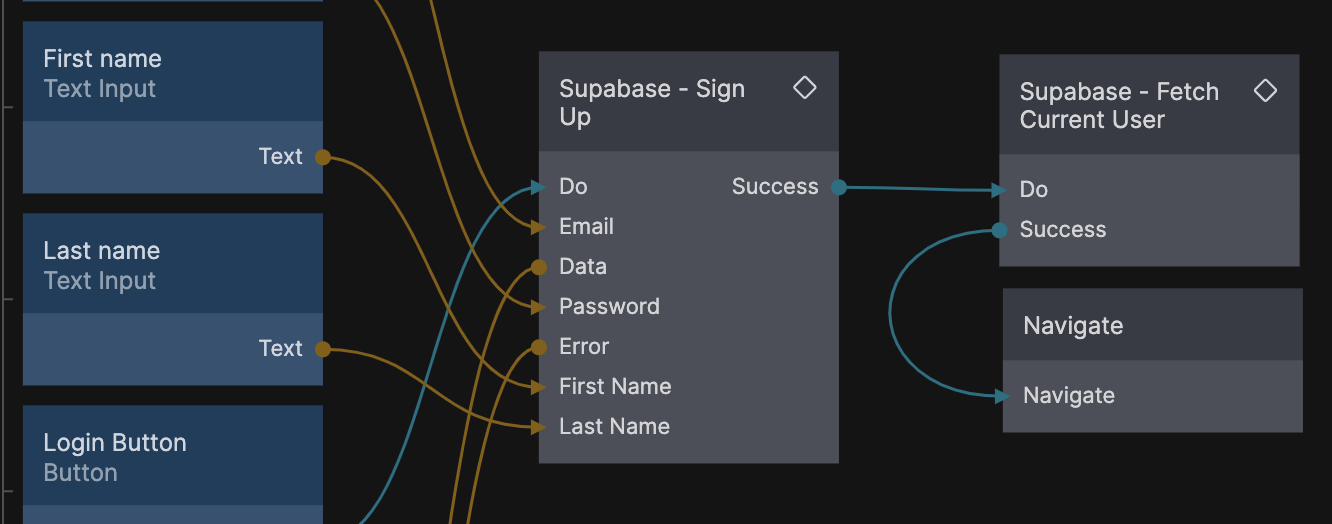This screenshot has width=1332, height=524.
Task: Select the Navigate node title
Action: (x=1073, y=326)
